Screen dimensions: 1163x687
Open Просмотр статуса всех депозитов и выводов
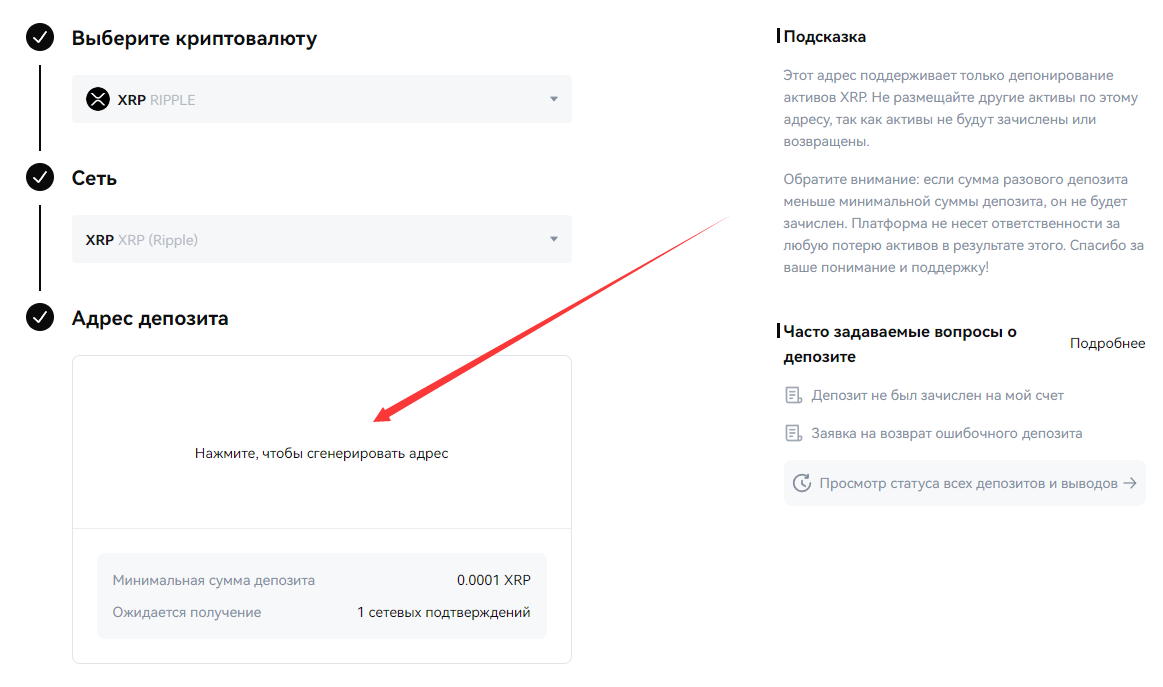(x=967, y=483)
